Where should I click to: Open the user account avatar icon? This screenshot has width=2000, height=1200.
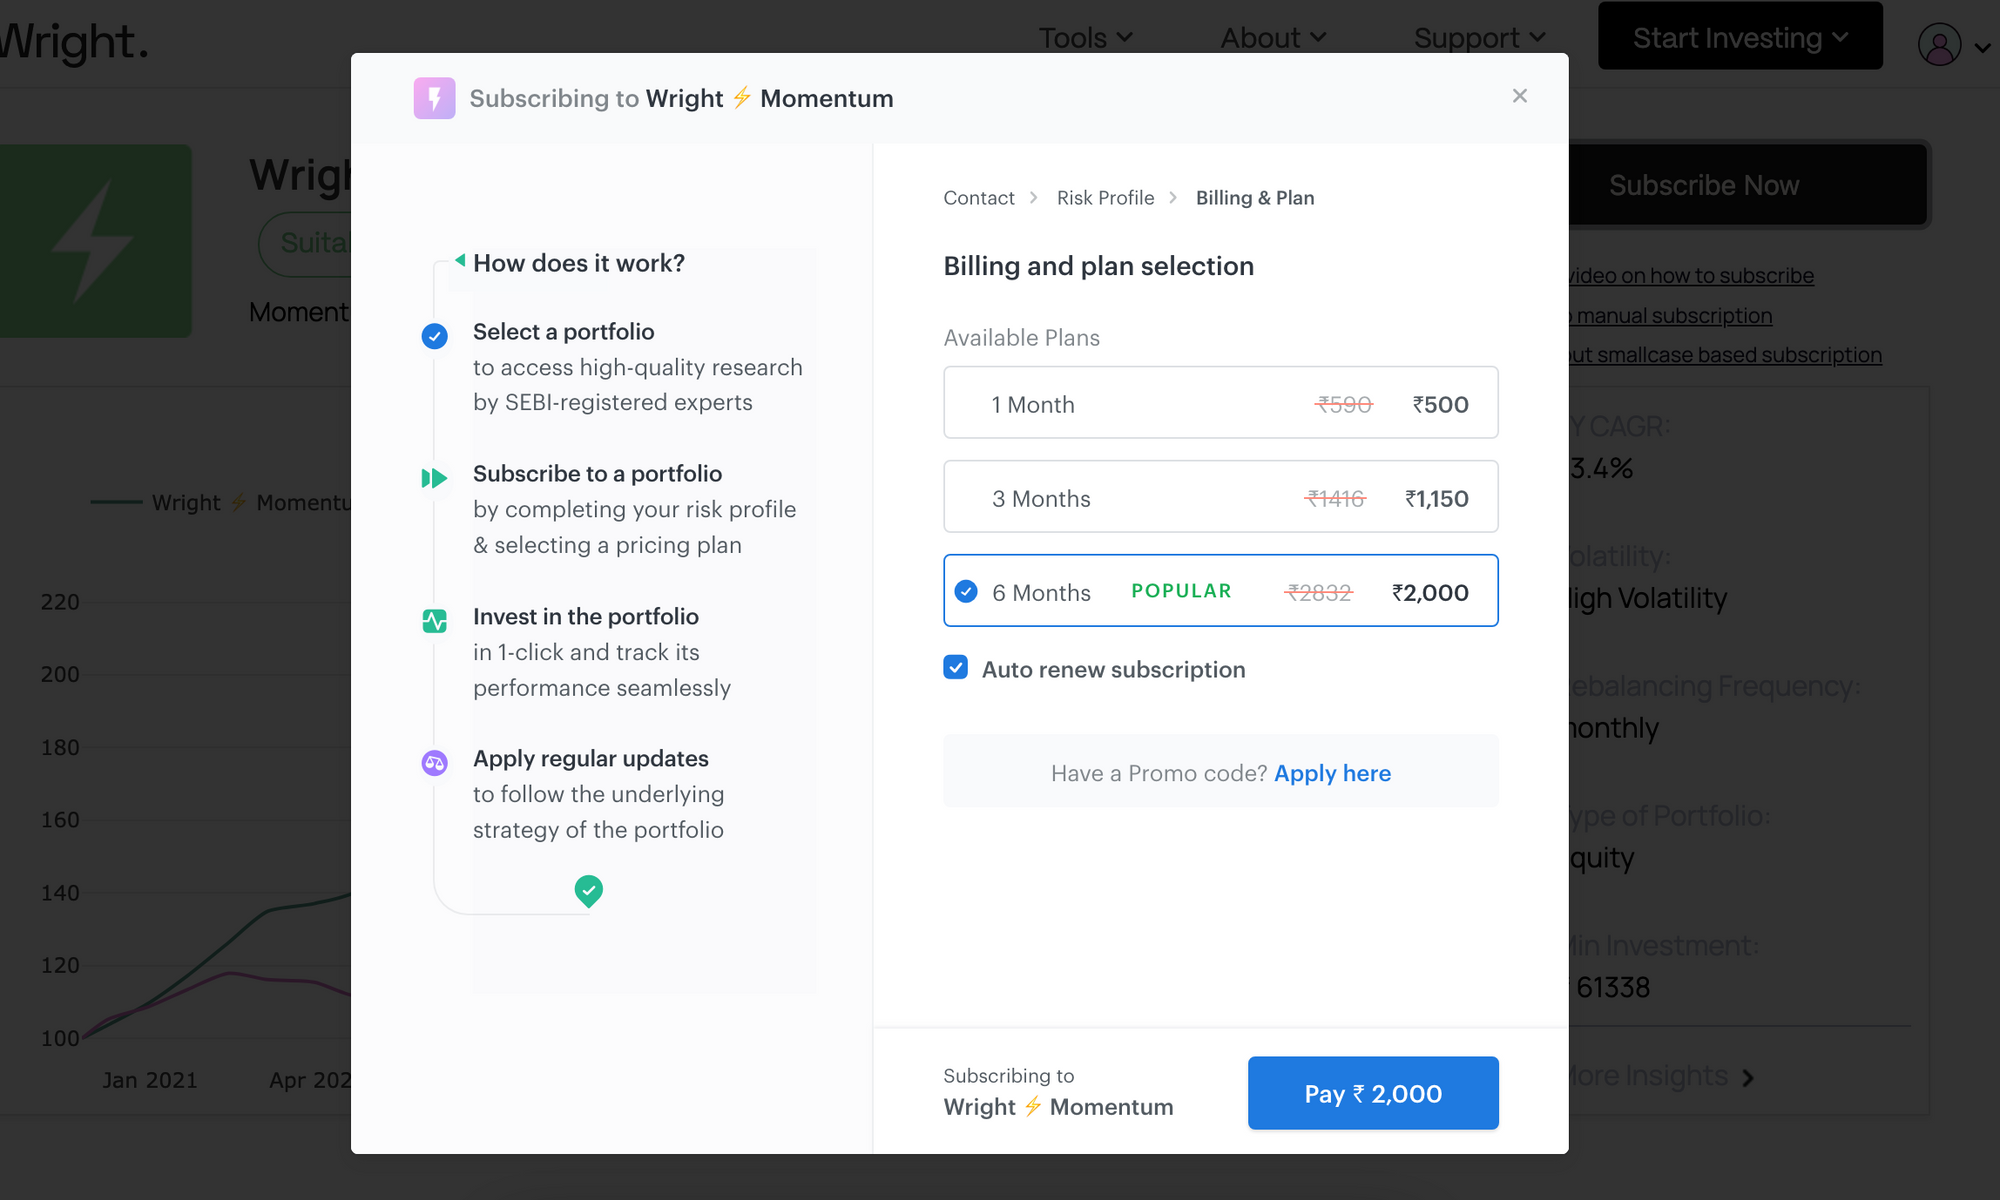click(1939, 44)
